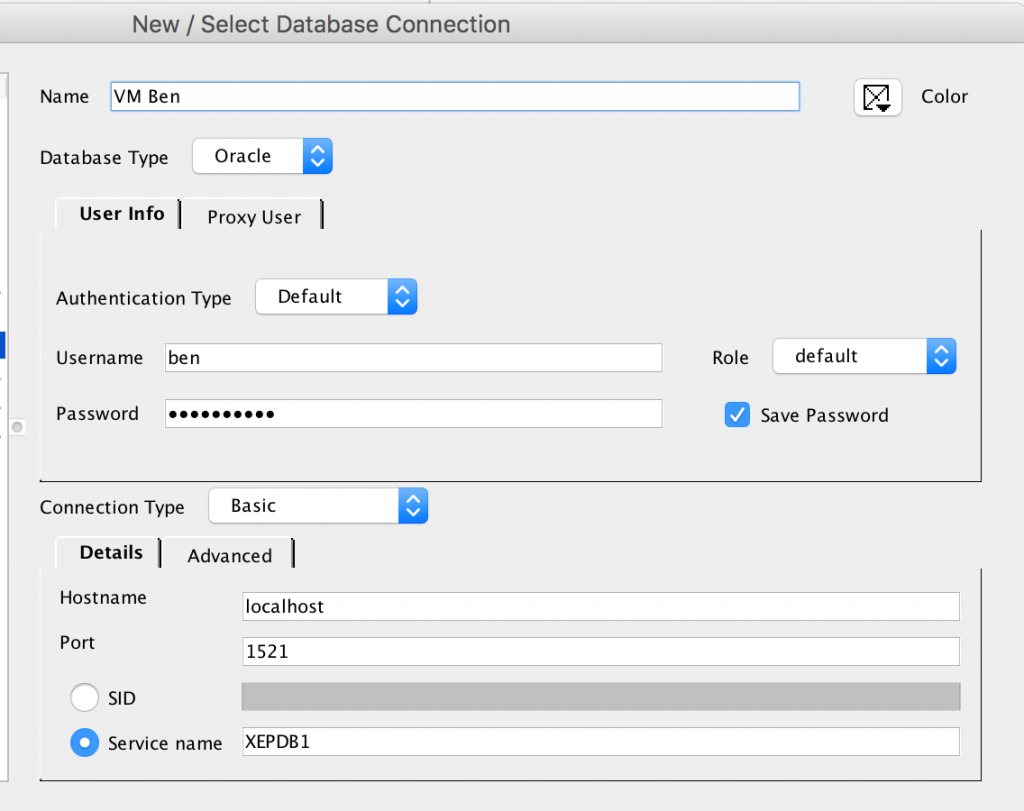Expand the Connection Type dropdown showing Basic
Viewport: 1024px width, 811px height.
tap(318, 506)
